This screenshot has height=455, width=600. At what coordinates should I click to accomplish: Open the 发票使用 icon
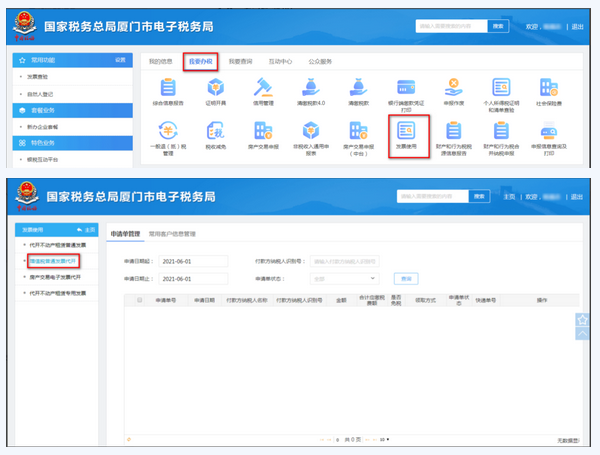406,135
